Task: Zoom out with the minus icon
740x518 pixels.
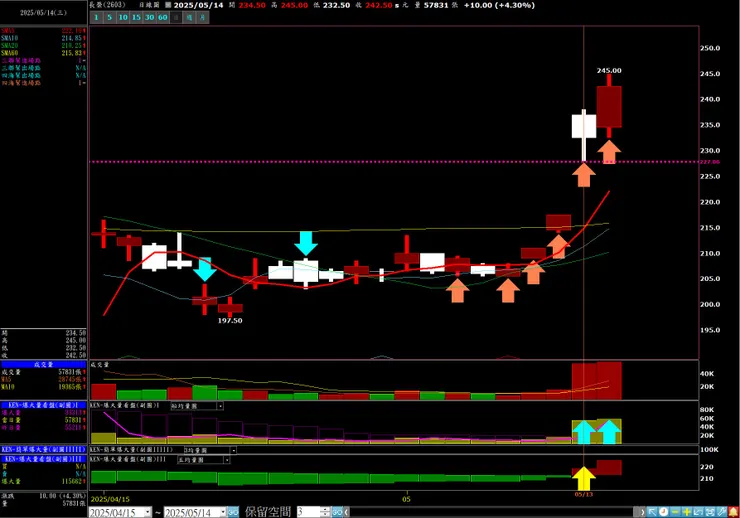Action: coord(675,512)
